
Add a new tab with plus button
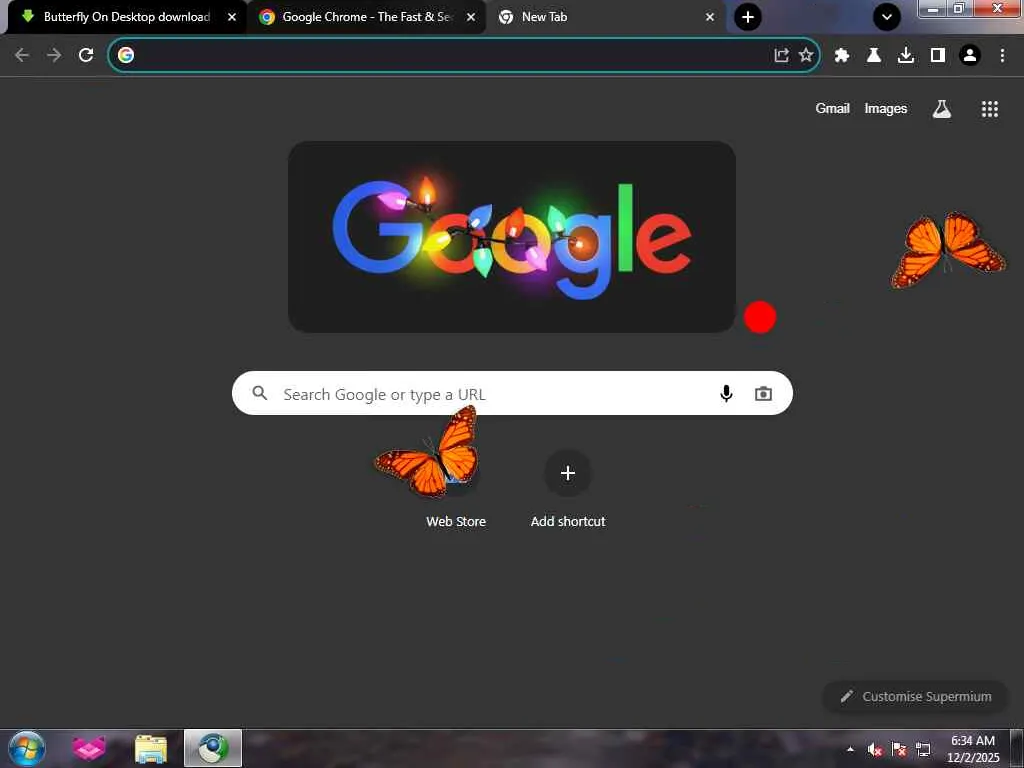tap(748, 17)
